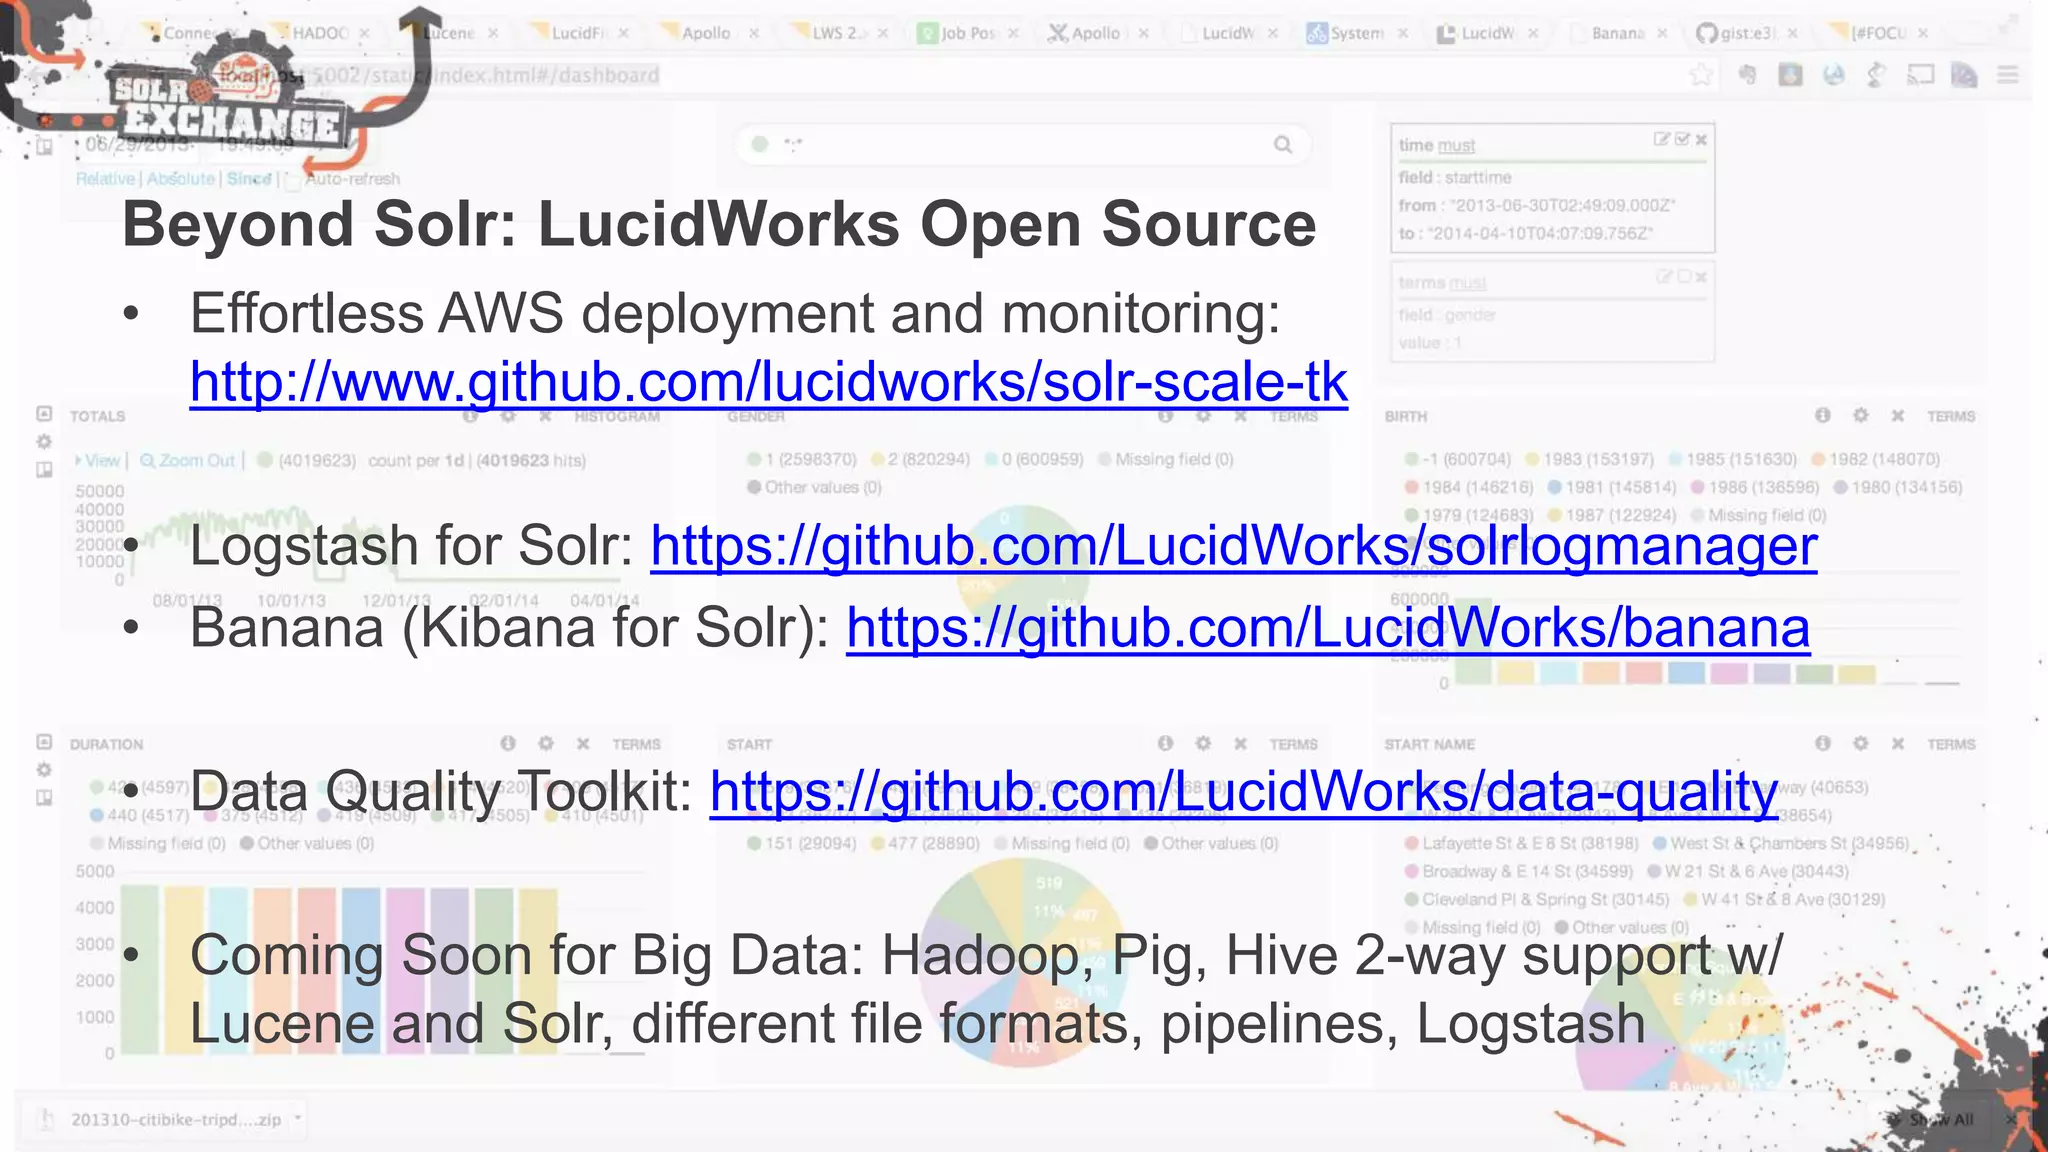Open settings gear on Duration panel
Viewport: 2048px width, 1152px height.
[545, 743]
